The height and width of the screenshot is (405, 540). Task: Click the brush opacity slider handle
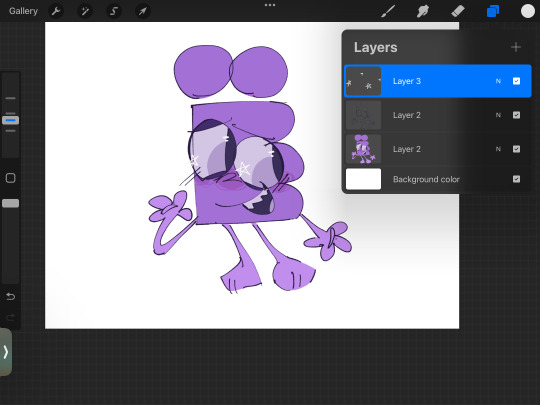pos(11,203)
